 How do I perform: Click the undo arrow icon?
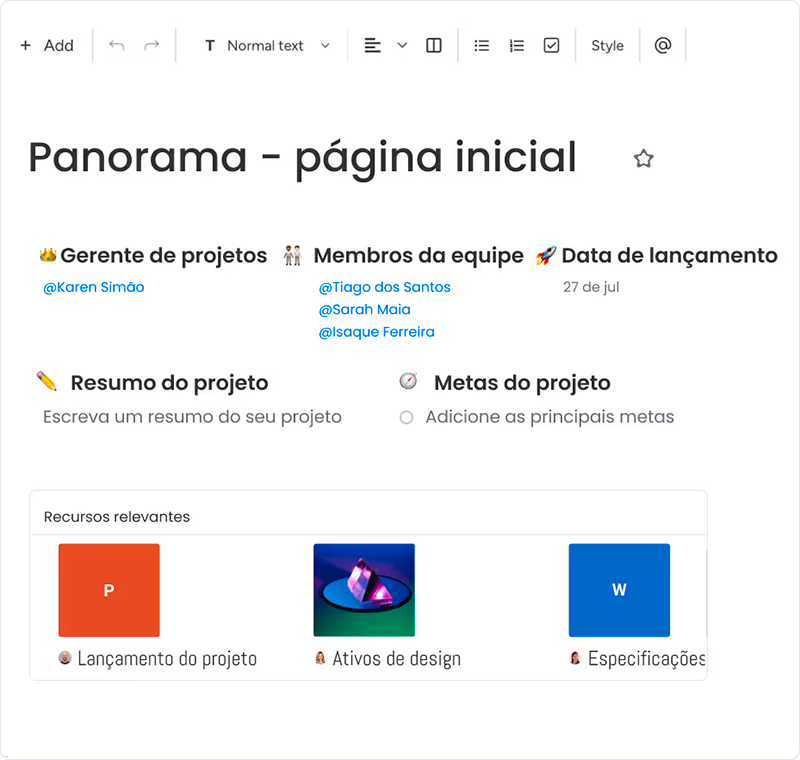(117, 46)
